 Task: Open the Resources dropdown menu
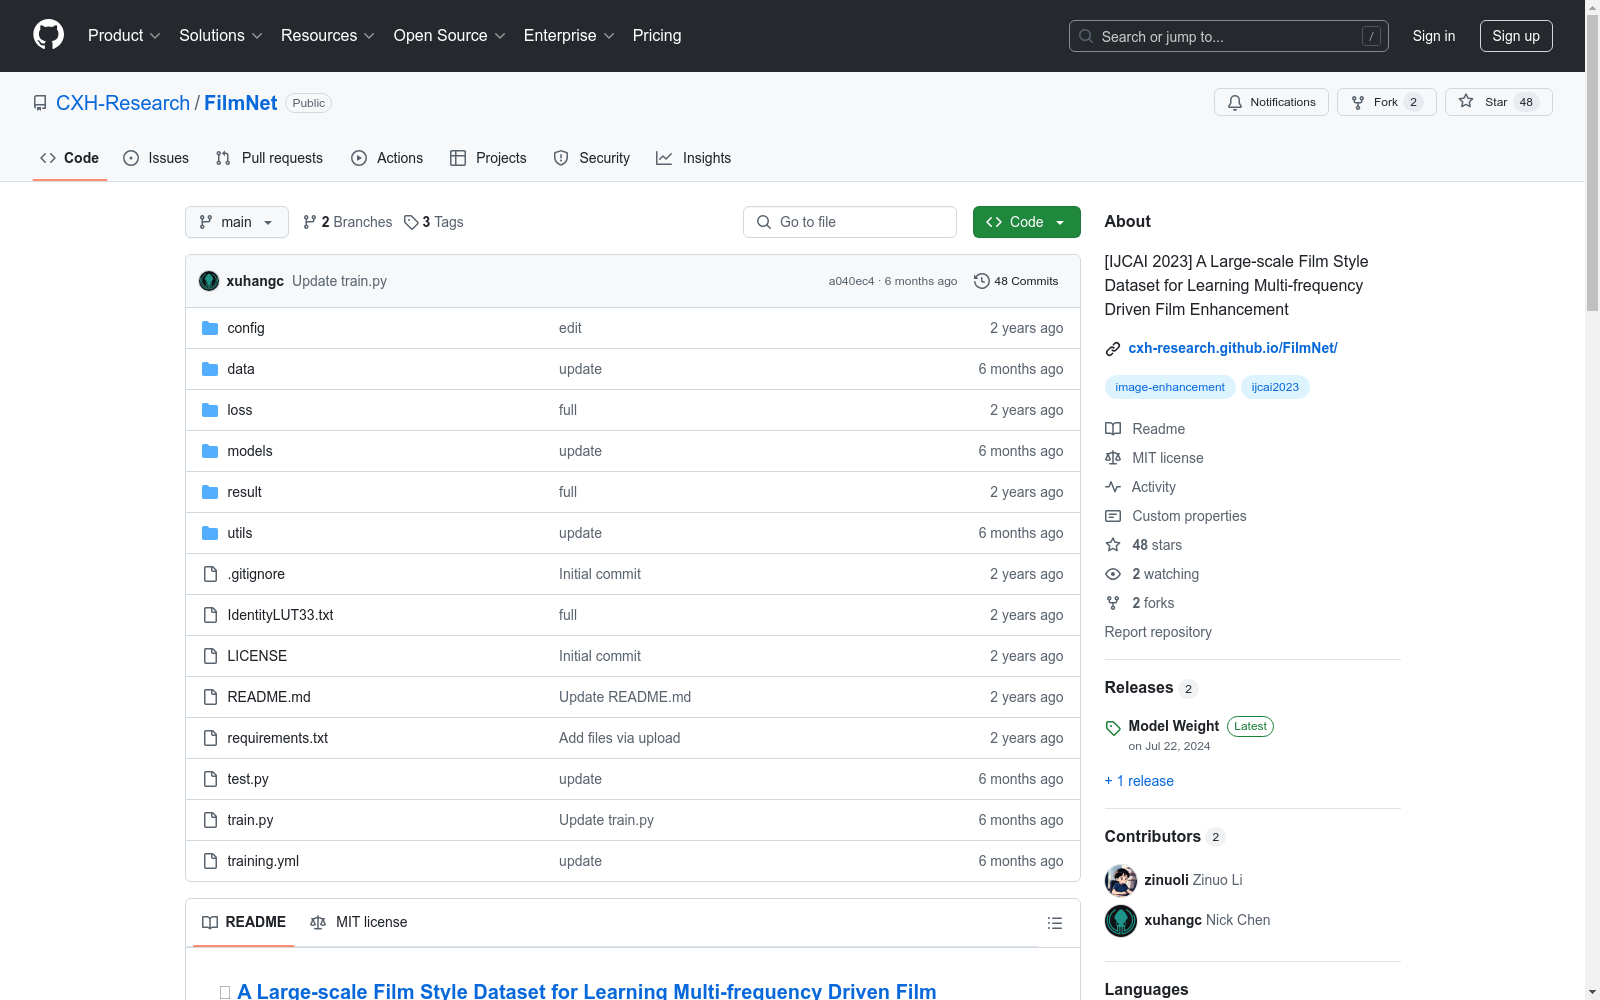(x=328, y=36)
